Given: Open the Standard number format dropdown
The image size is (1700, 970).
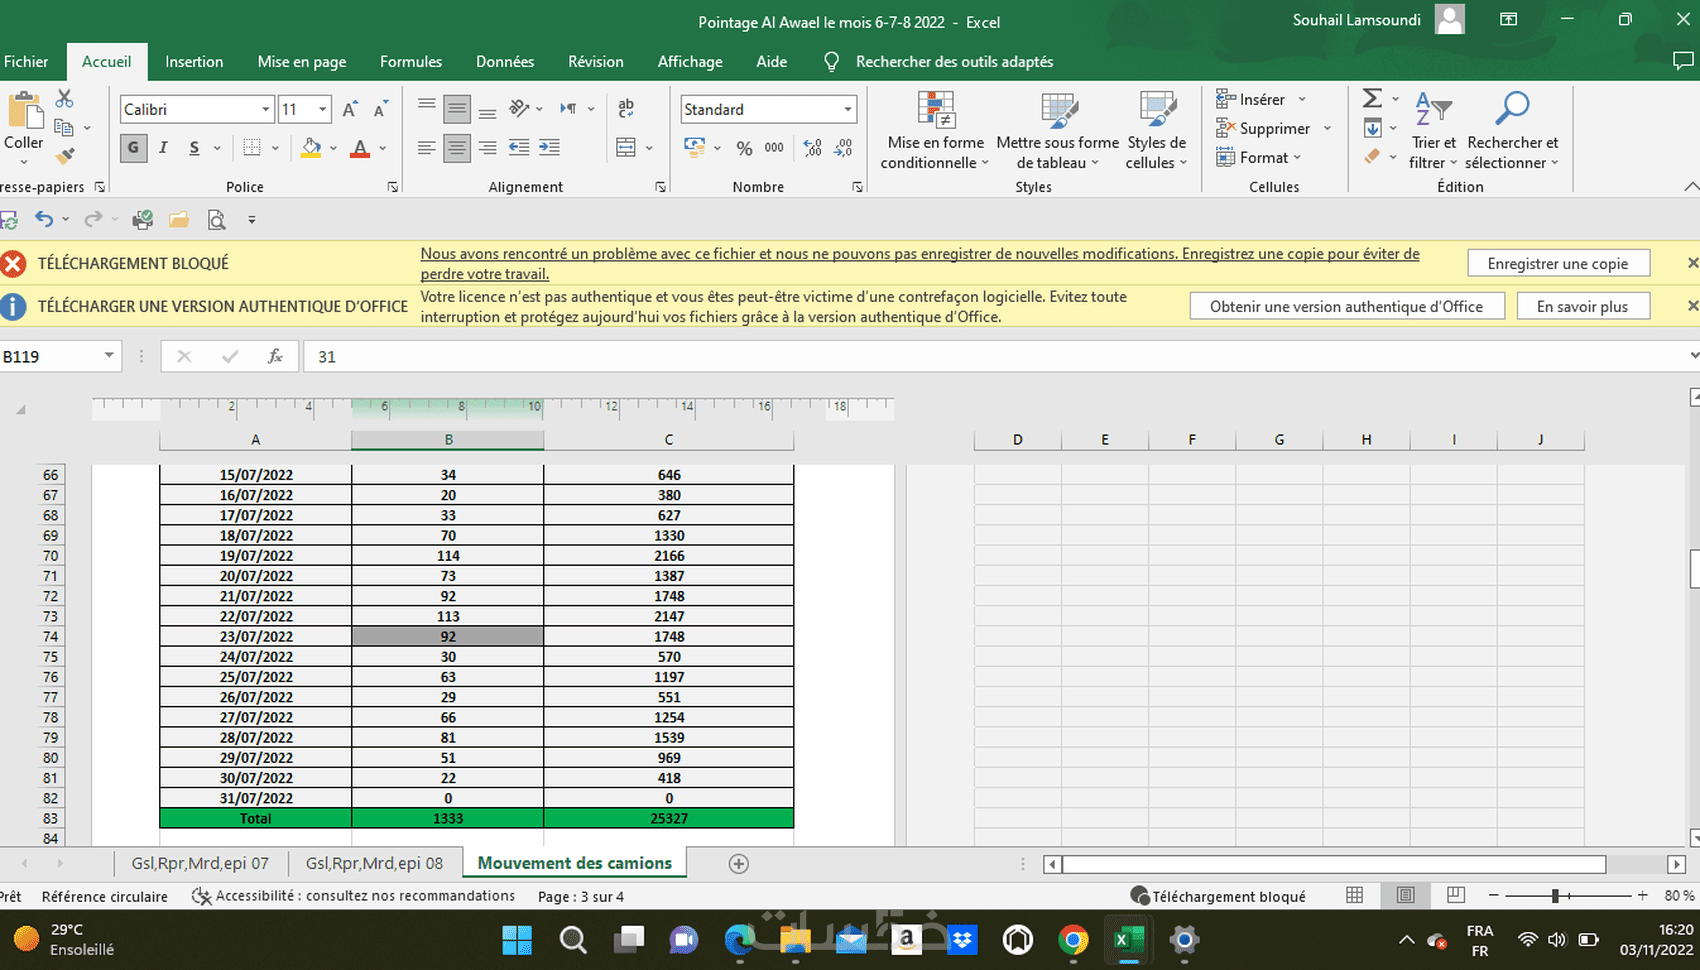Looking at the screenshot, I should click(848, 109).
